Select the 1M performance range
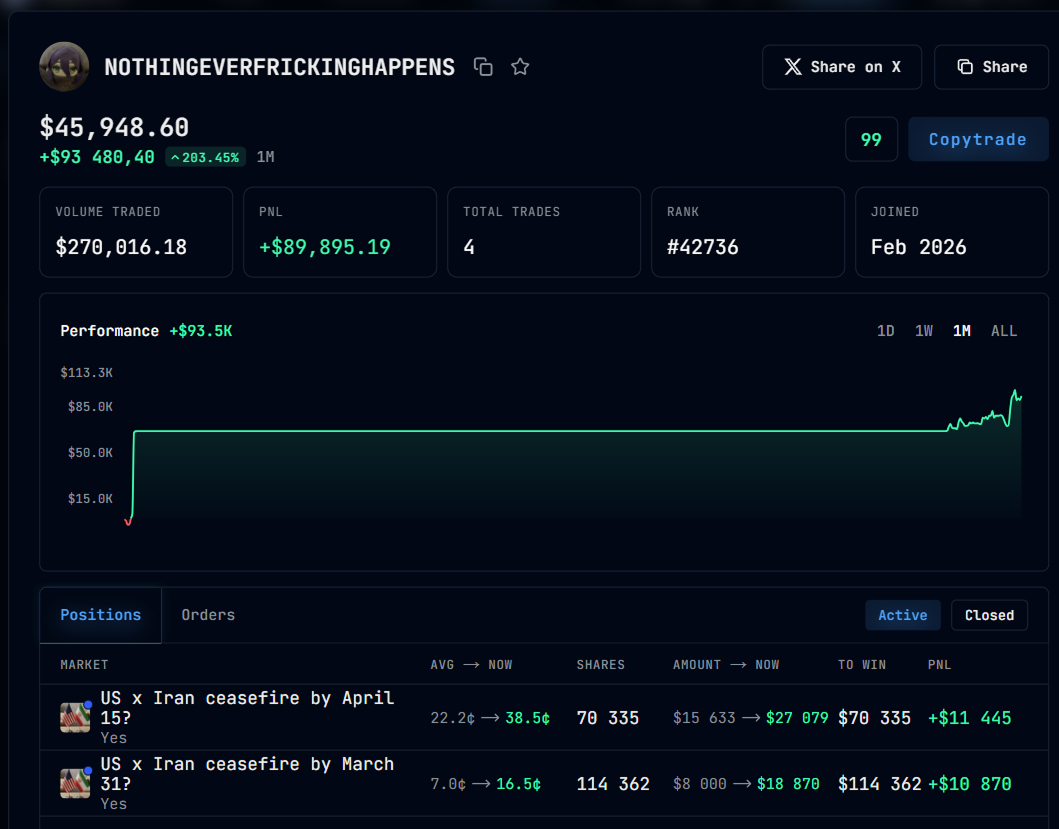 [962, 331]
